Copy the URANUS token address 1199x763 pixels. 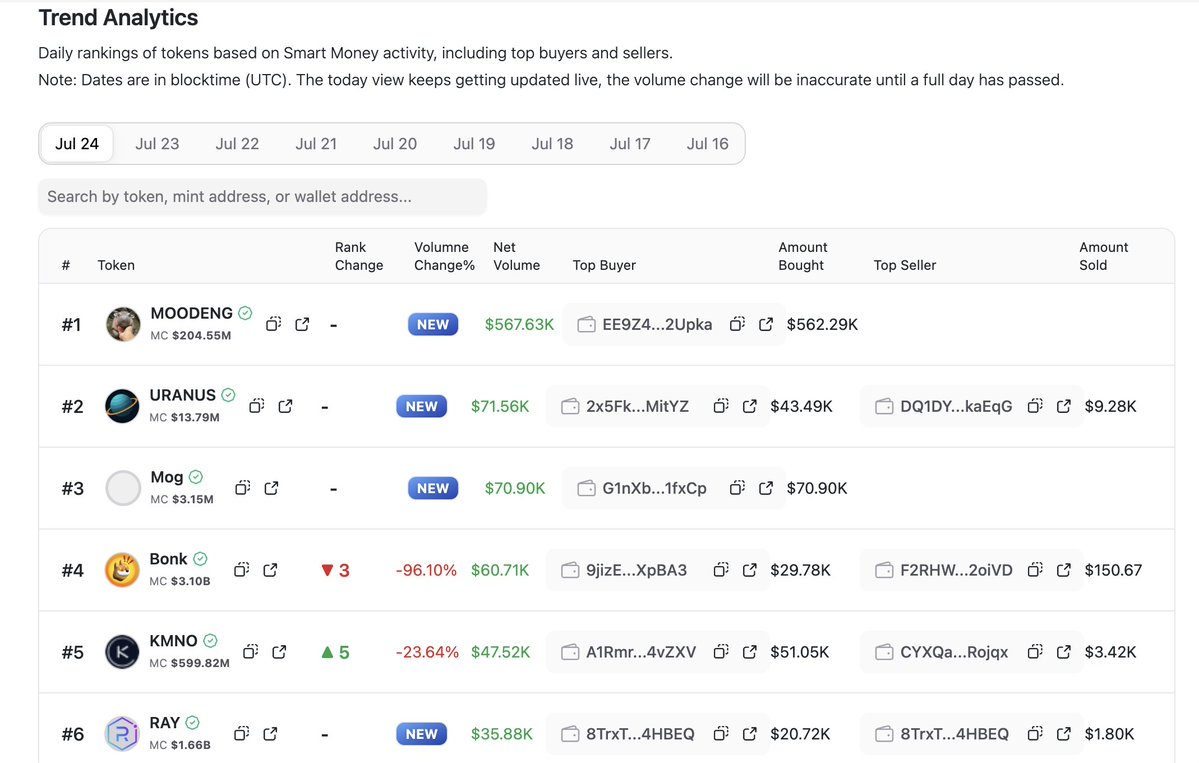tap(257, 406)
